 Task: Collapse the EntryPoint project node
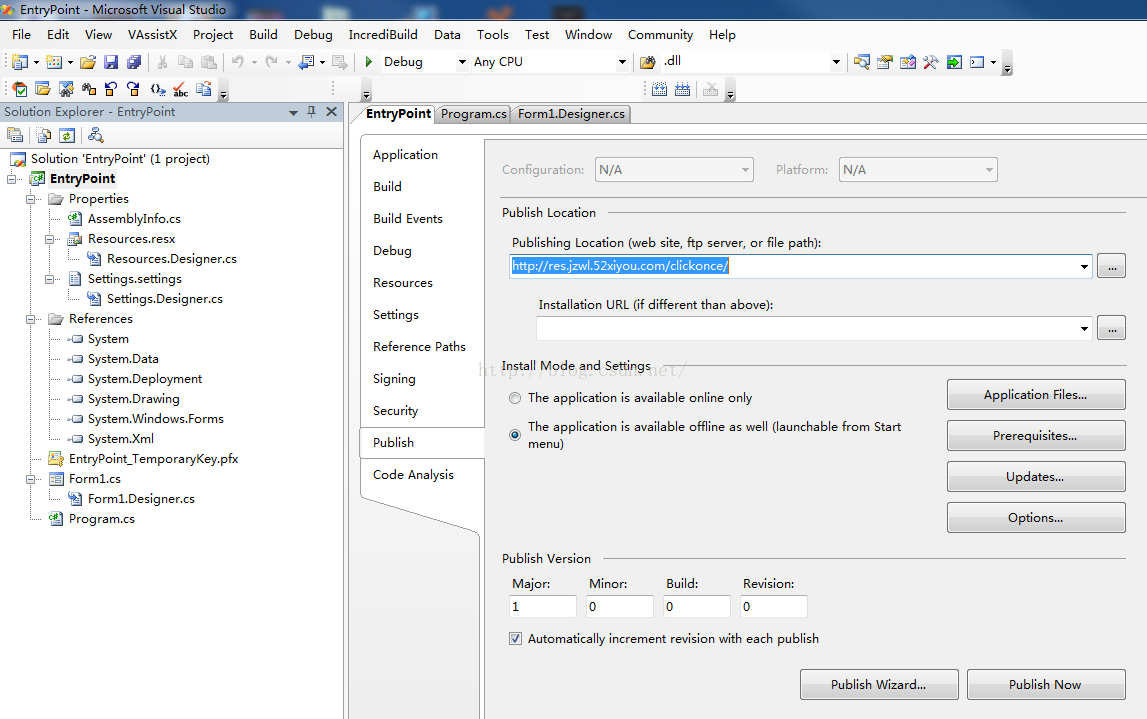(12, 178)
